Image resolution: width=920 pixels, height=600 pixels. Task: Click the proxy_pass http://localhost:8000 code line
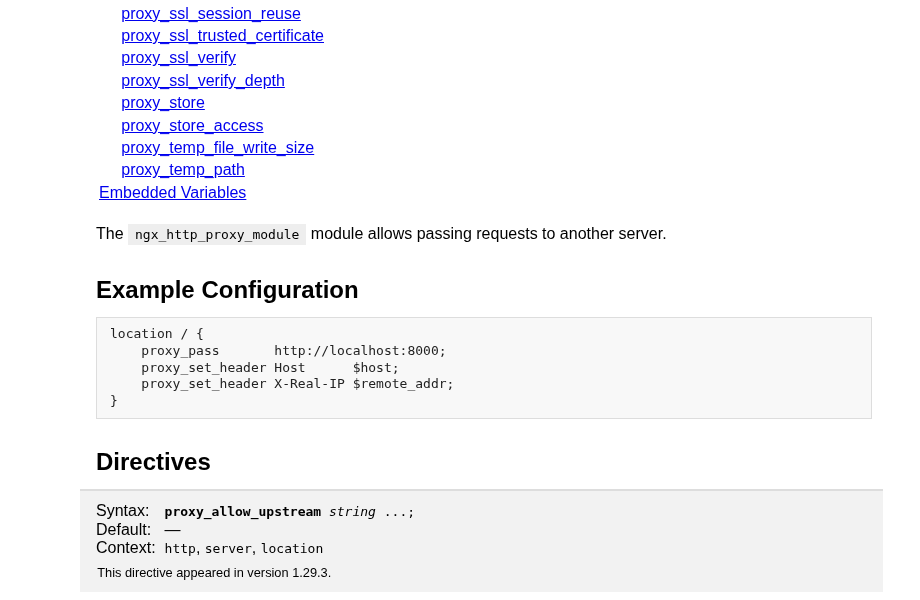click(293, 351)
